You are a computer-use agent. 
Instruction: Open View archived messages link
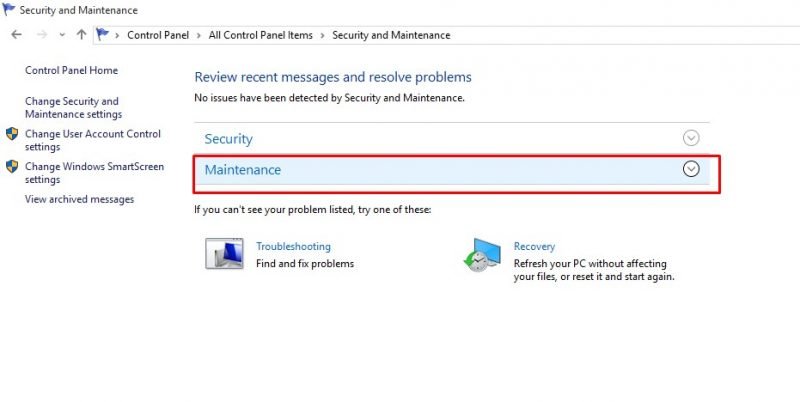[79, 199]
